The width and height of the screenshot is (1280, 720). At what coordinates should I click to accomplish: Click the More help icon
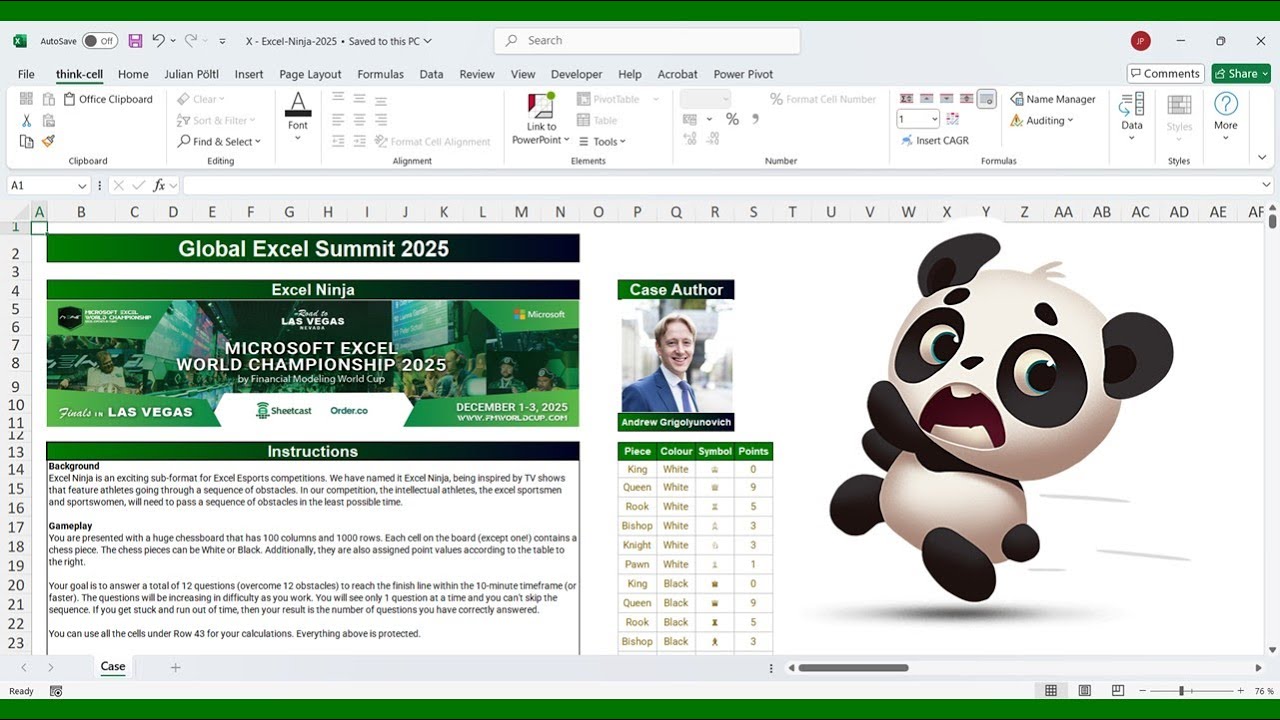pyautogui.click(x=1226, y=104)
